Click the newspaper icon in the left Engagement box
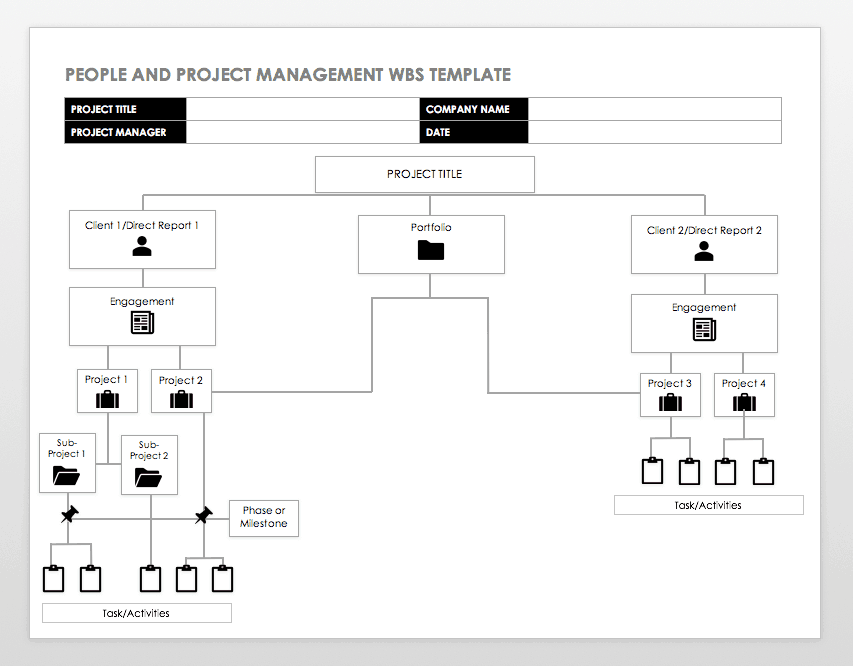 point(142,322)
